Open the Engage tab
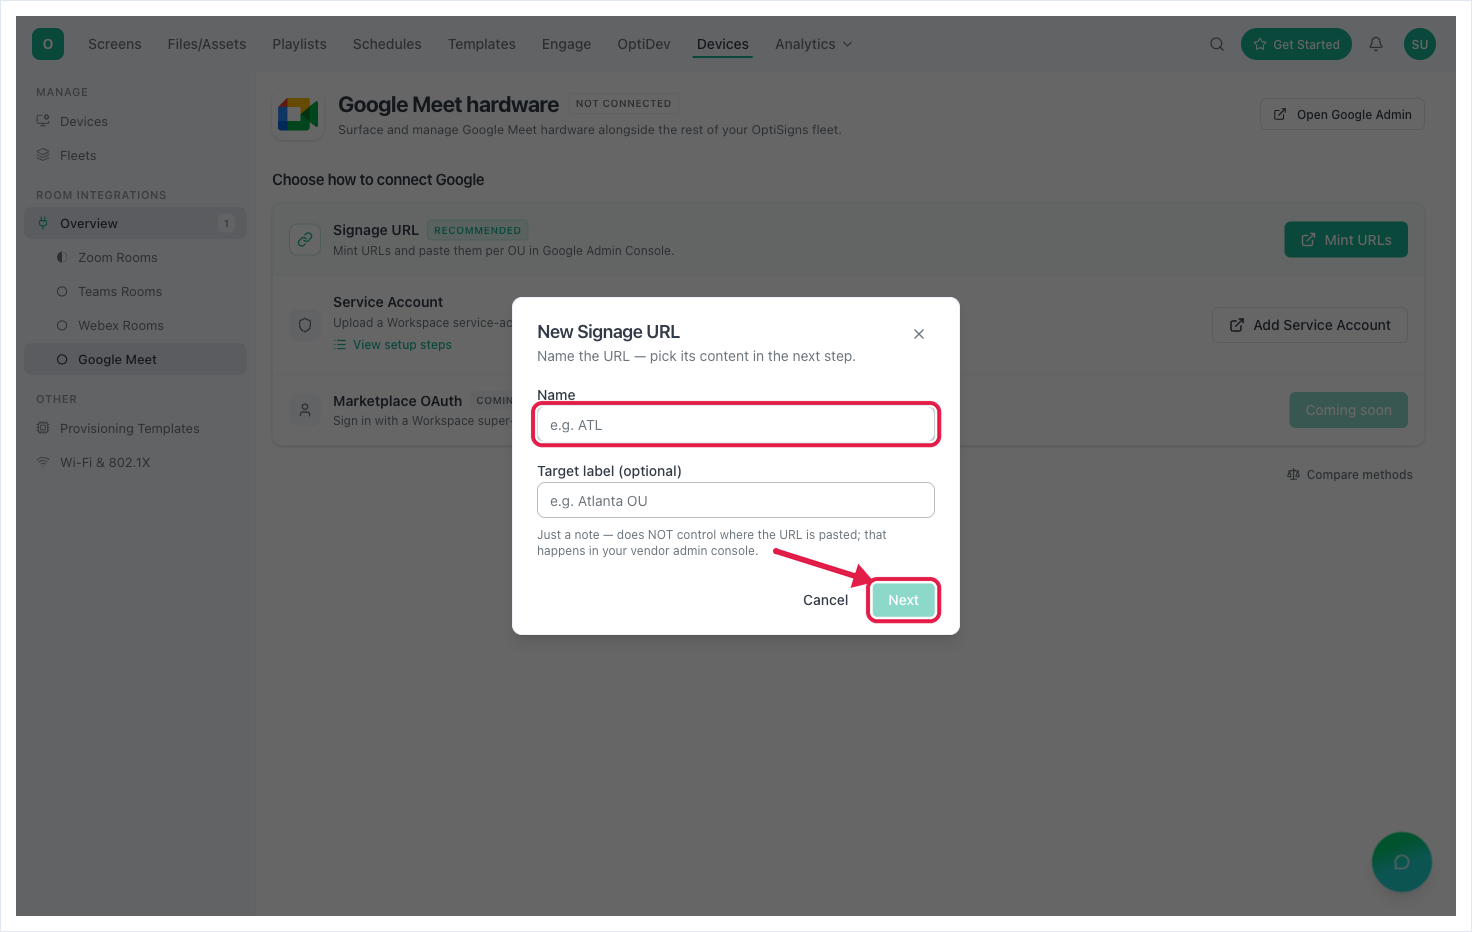Viewport: 1472px width, 932px height. click(567, 44)
